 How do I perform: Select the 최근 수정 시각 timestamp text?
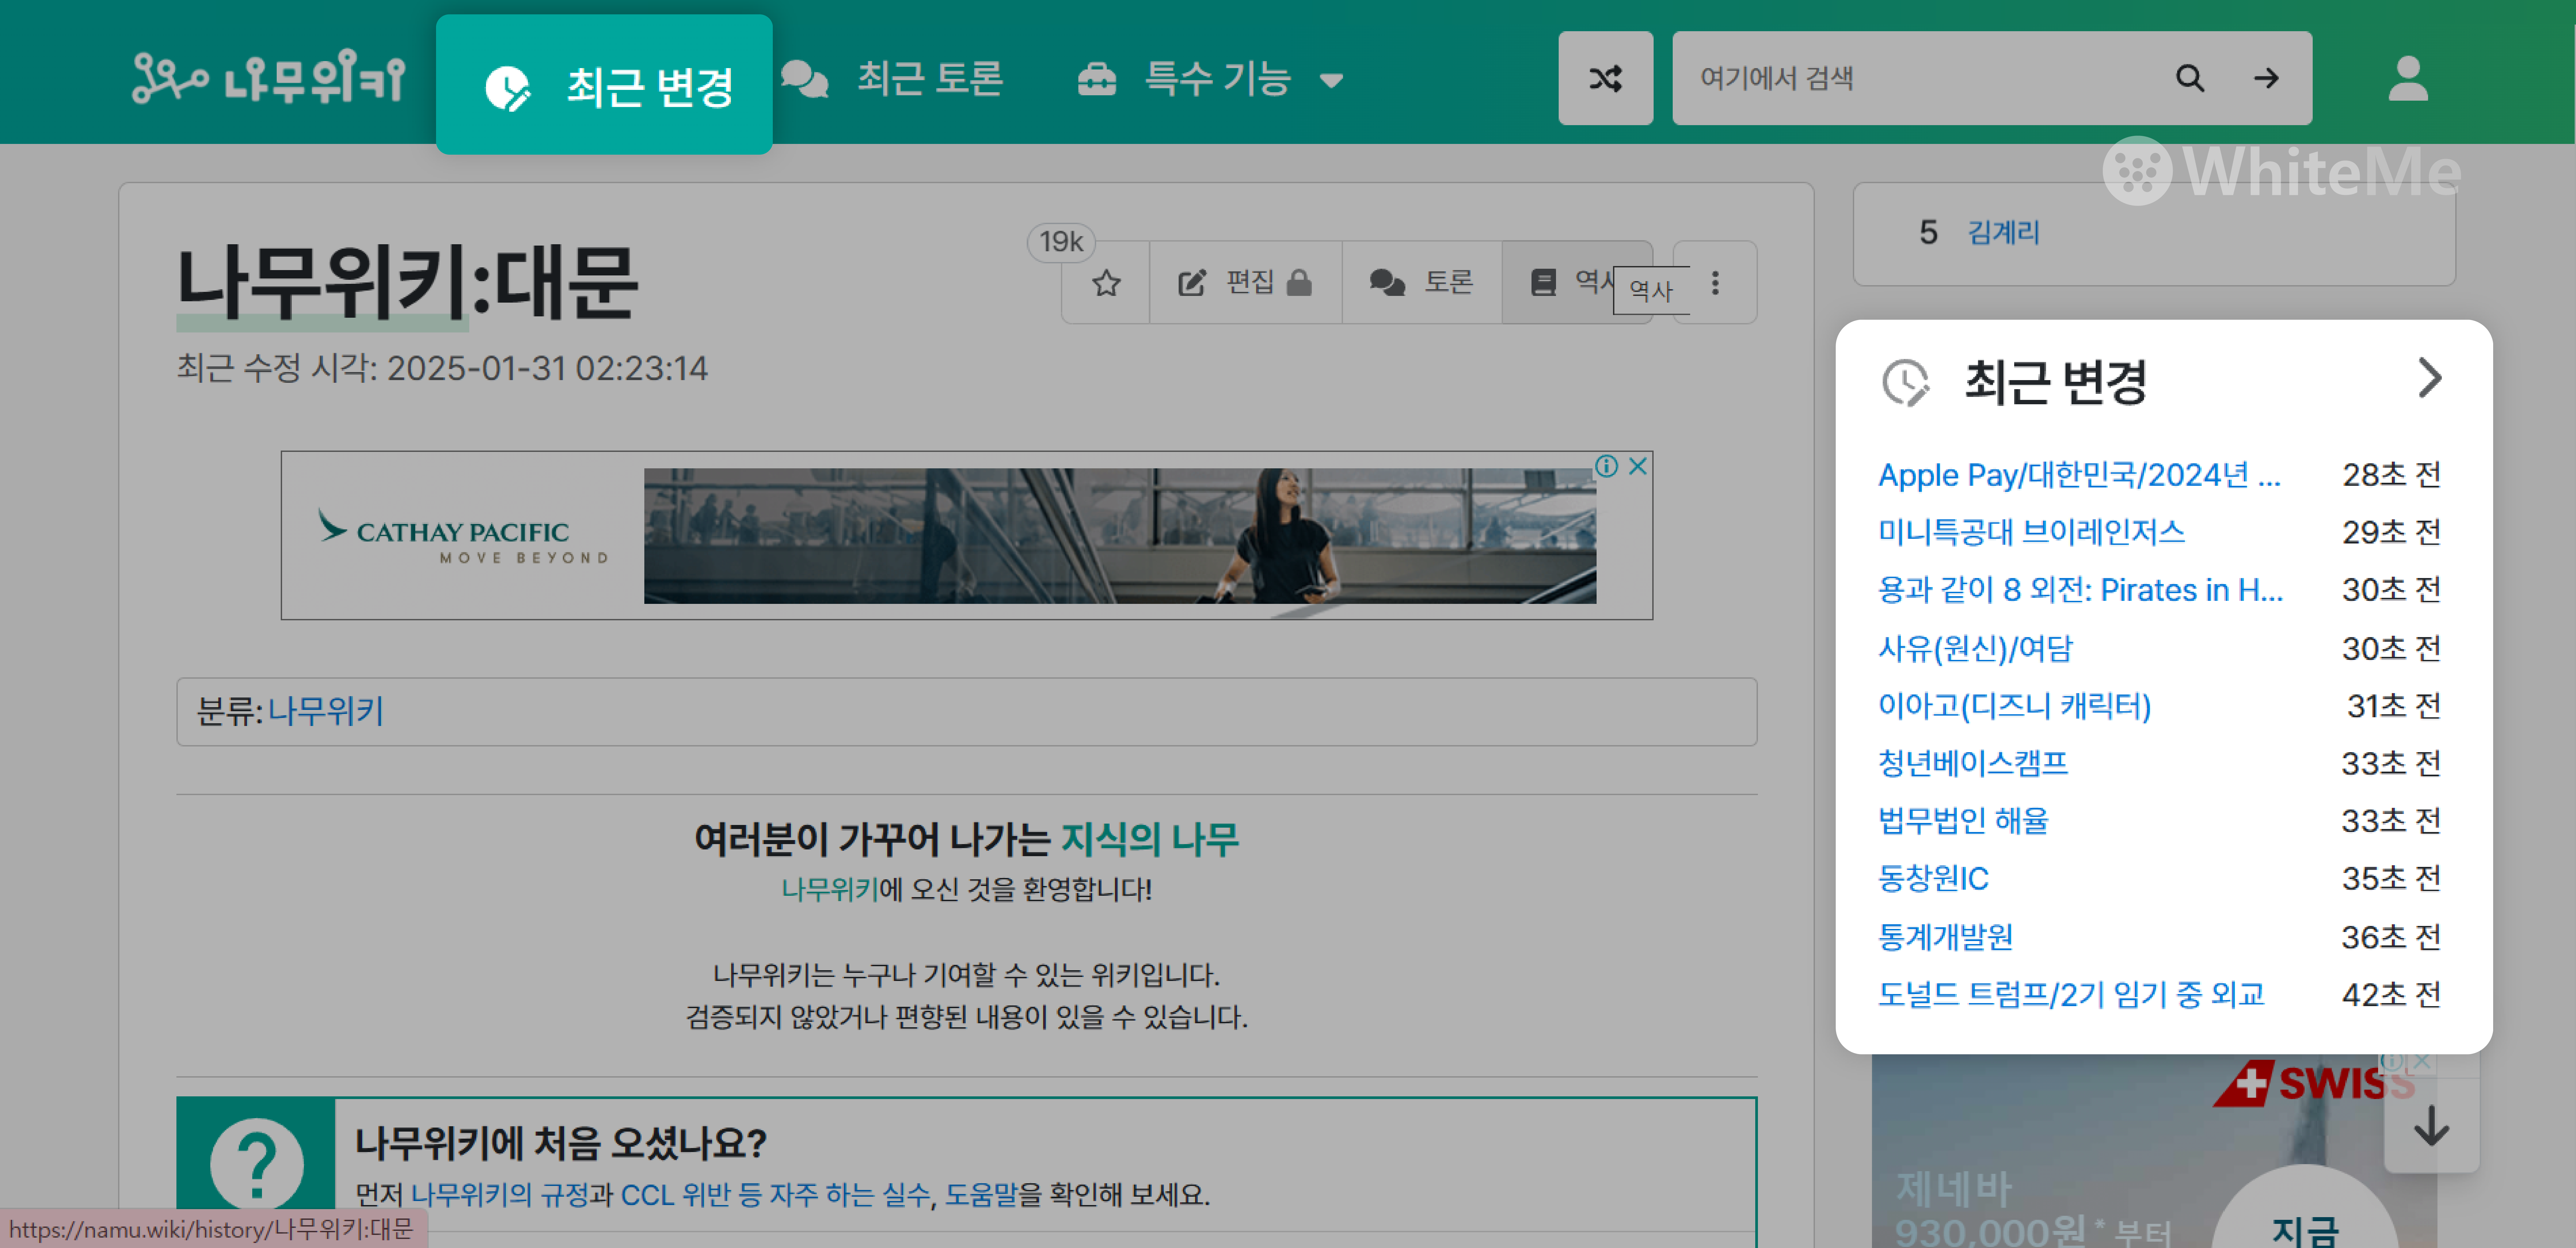pos(442,368)
